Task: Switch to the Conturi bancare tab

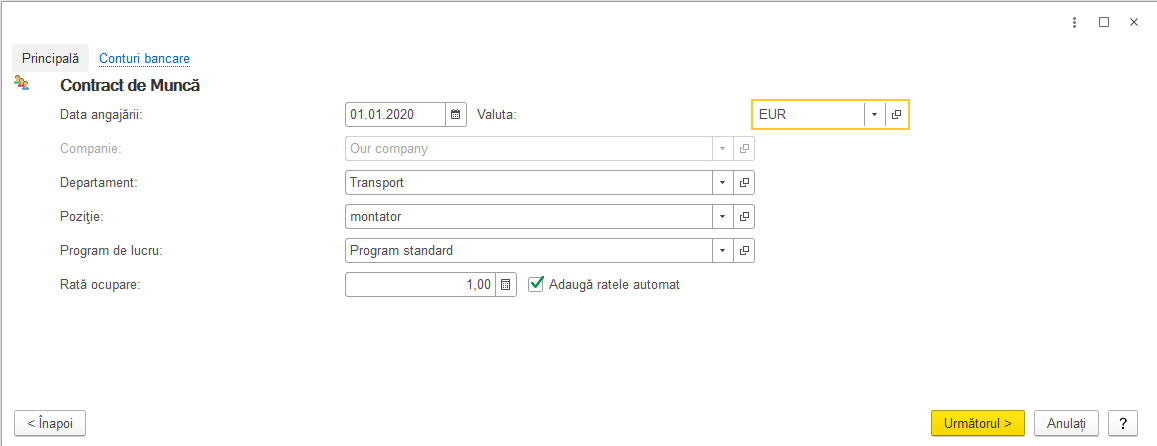Action: 145,58
